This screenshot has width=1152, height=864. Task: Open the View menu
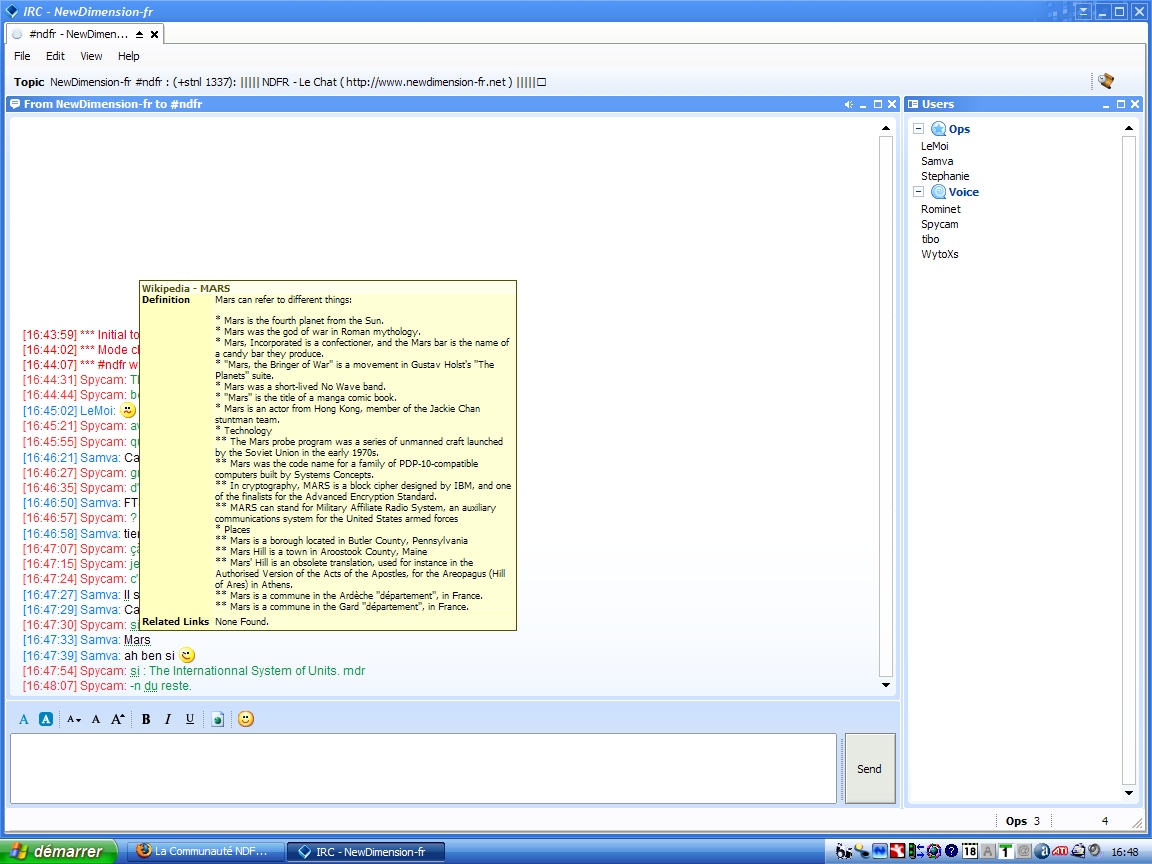pos(91,57)
